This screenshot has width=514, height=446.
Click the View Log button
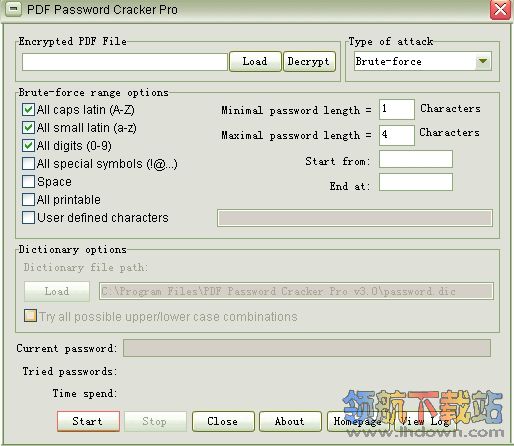425,421
